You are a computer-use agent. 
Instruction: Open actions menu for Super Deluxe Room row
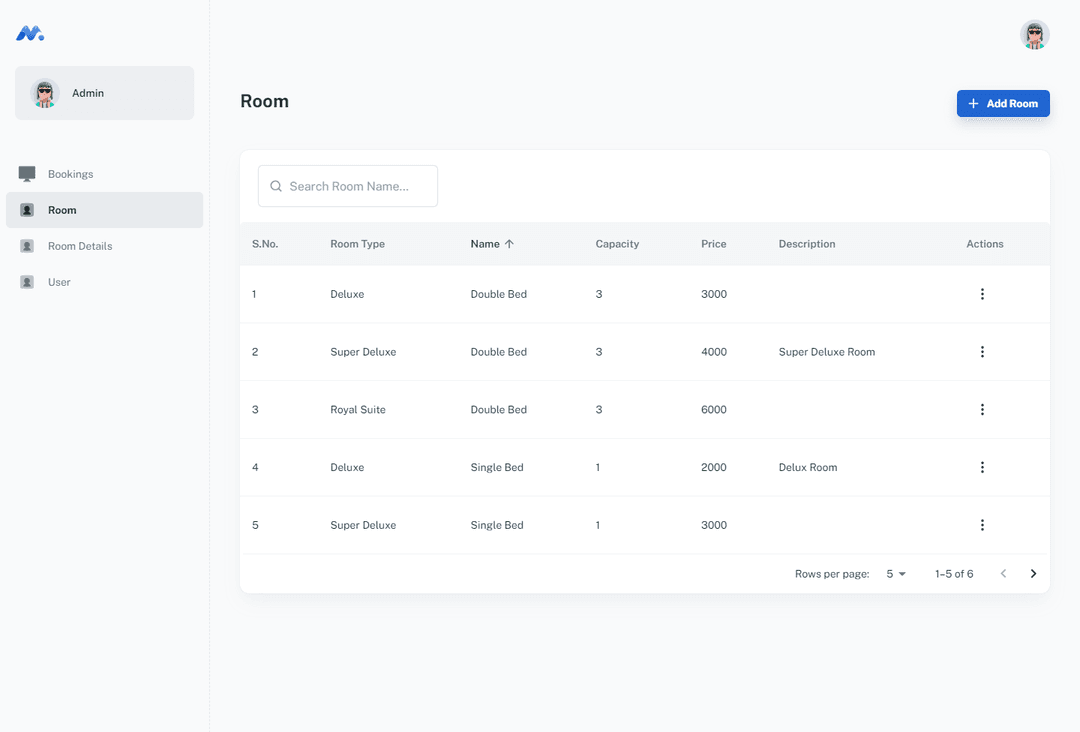click(x=982, y=352)
